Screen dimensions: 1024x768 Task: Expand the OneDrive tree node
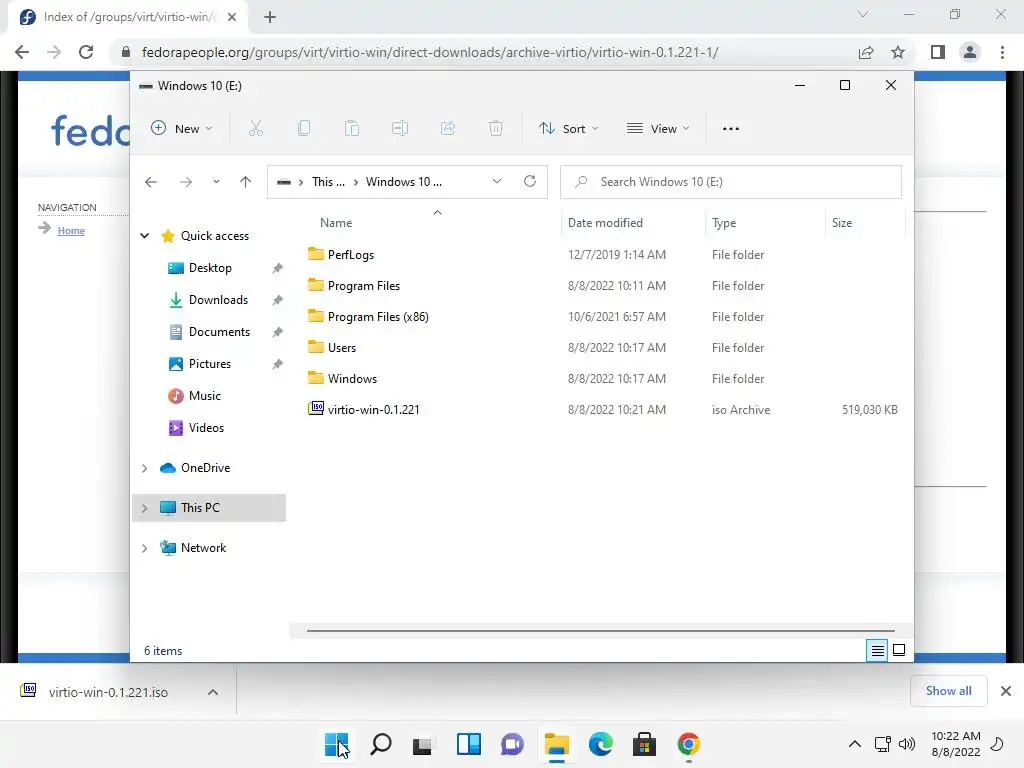pyautogui.click(x=145, y=468)
